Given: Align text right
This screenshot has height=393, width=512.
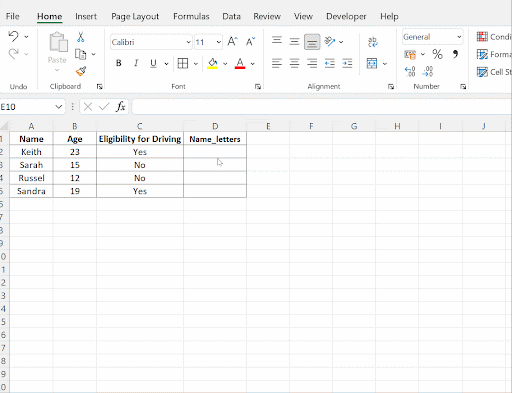Looking at the screenshot, I should point(312,63).
